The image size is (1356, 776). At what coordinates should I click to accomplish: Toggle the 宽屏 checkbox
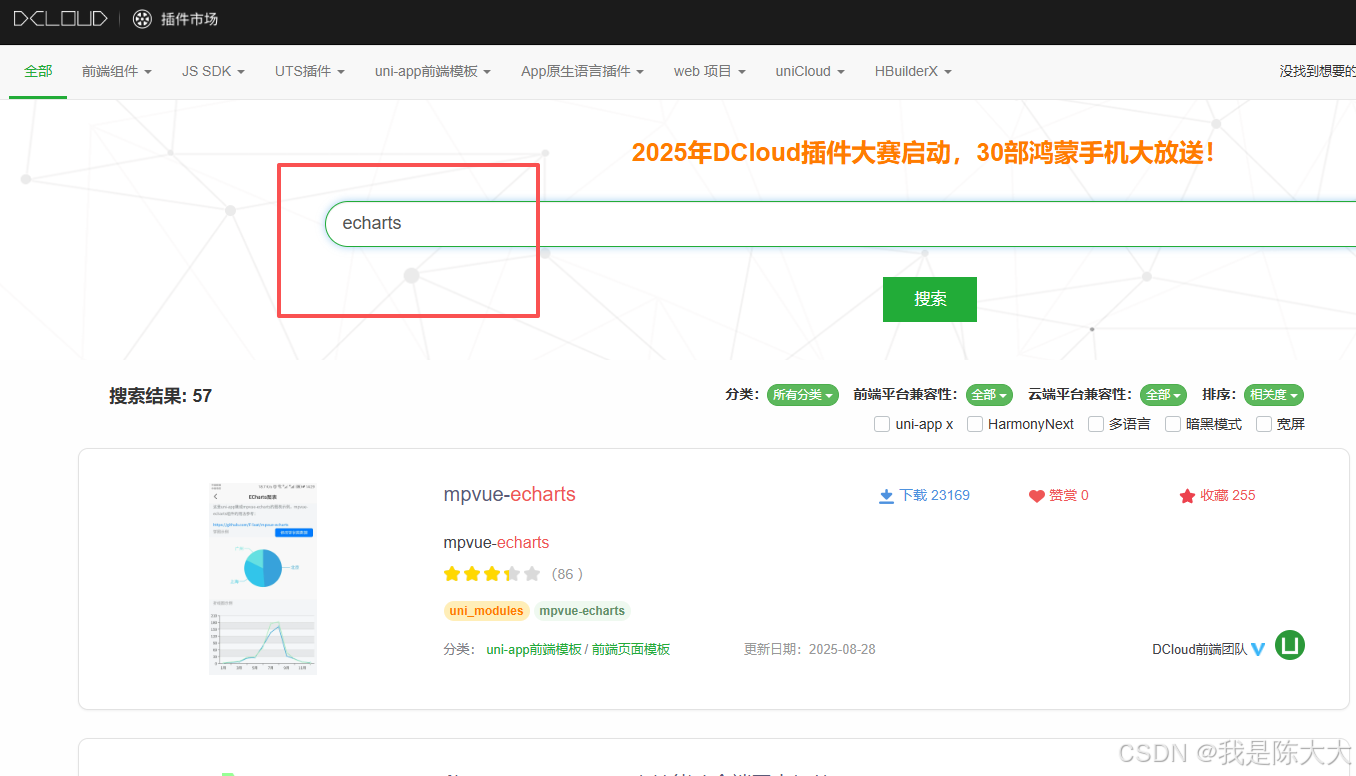pyautogui.click(x=1264, y=424)
